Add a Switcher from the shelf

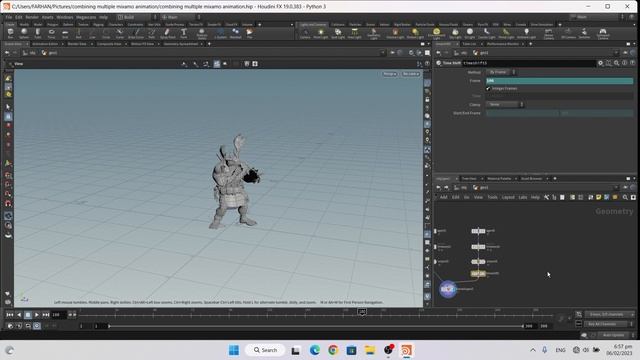click(584, 33)
